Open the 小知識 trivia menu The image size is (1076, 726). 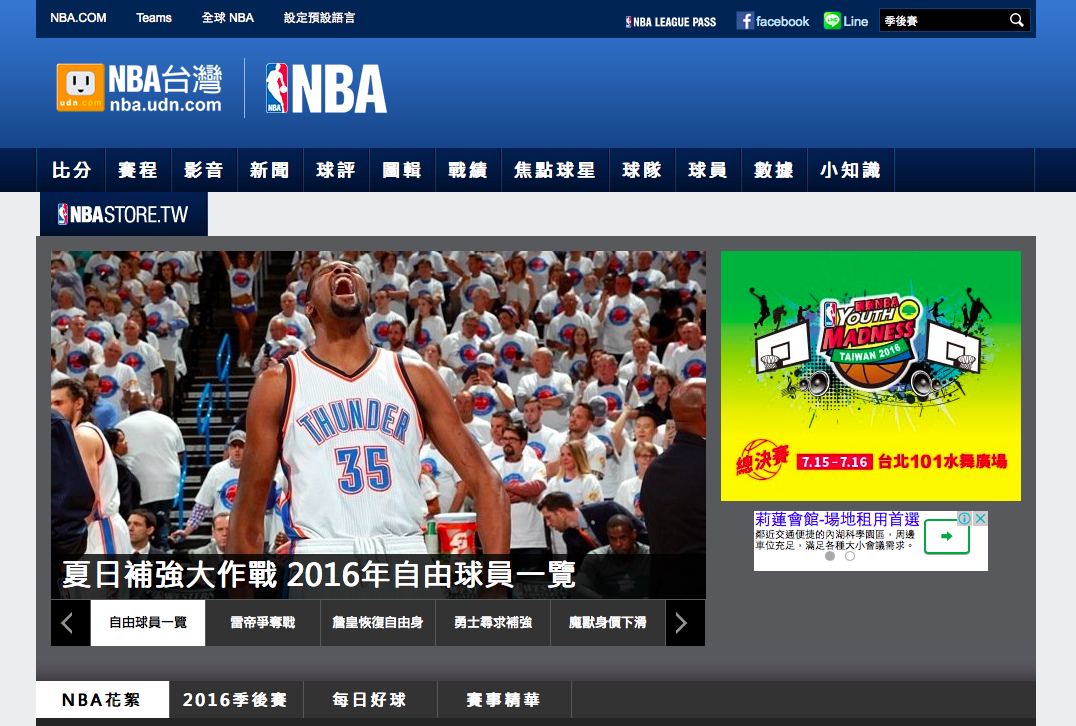click(851, 170)
